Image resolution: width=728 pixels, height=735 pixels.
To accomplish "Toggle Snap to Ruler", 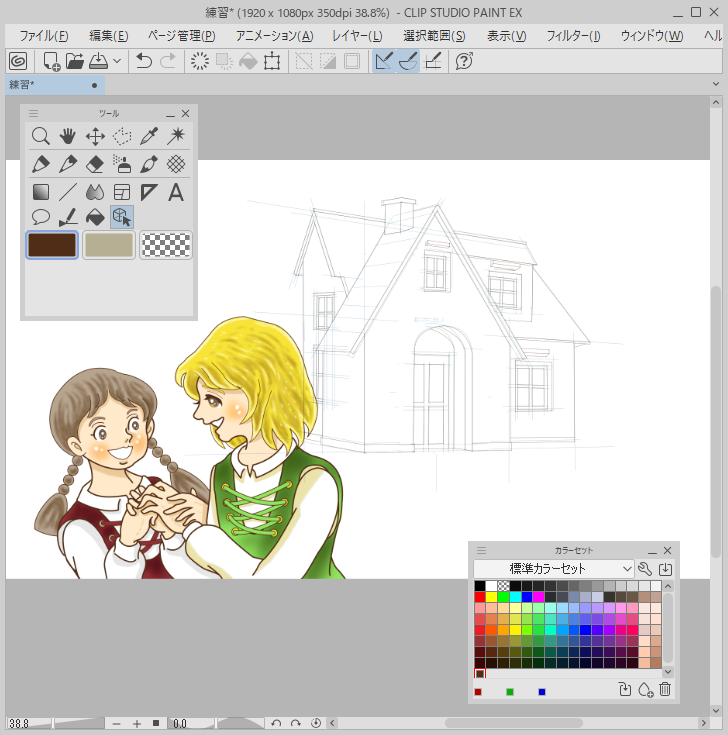I will [x=384, y=61].
